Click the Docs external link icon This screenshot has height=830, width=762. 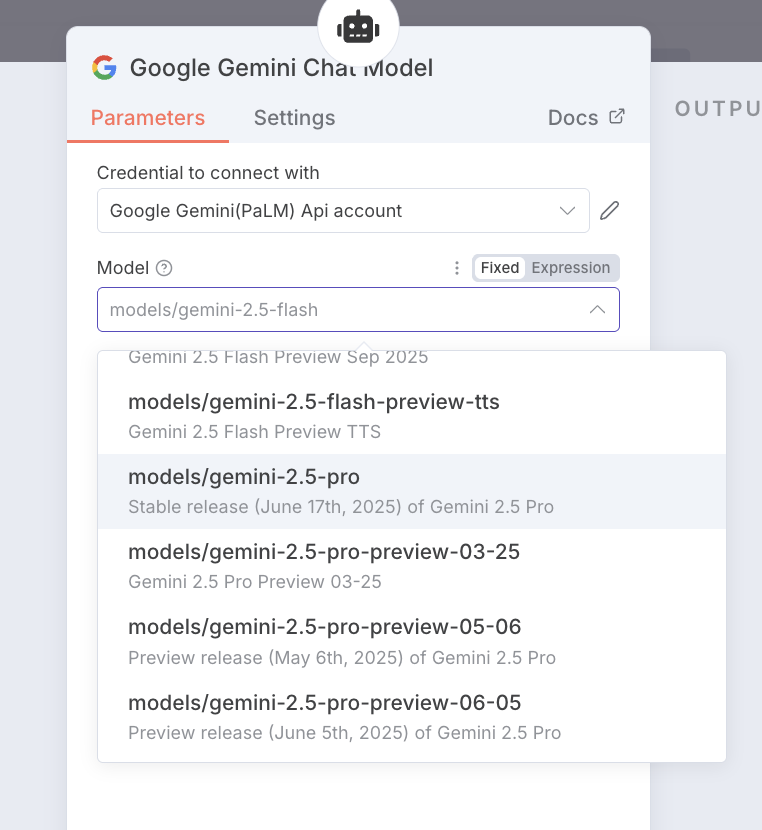(x=617, y=117)
